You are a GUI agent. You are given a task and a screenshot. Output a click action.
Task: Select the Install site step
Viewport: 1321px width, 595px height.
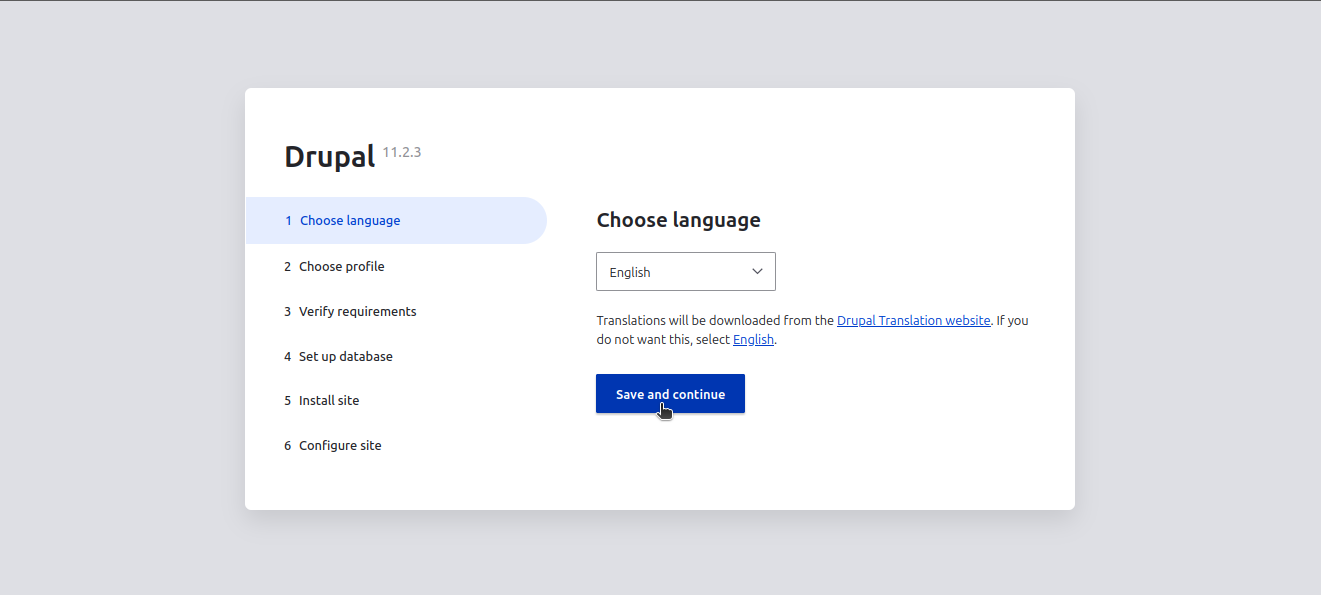329,400
